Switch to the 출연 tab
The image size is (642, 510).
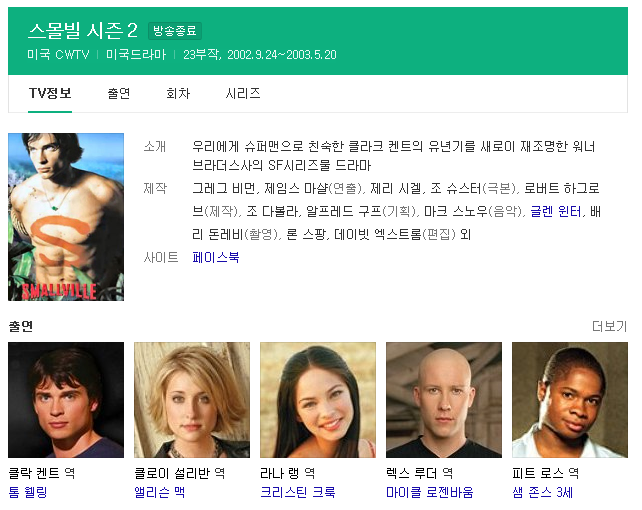[x=119, y=94]
